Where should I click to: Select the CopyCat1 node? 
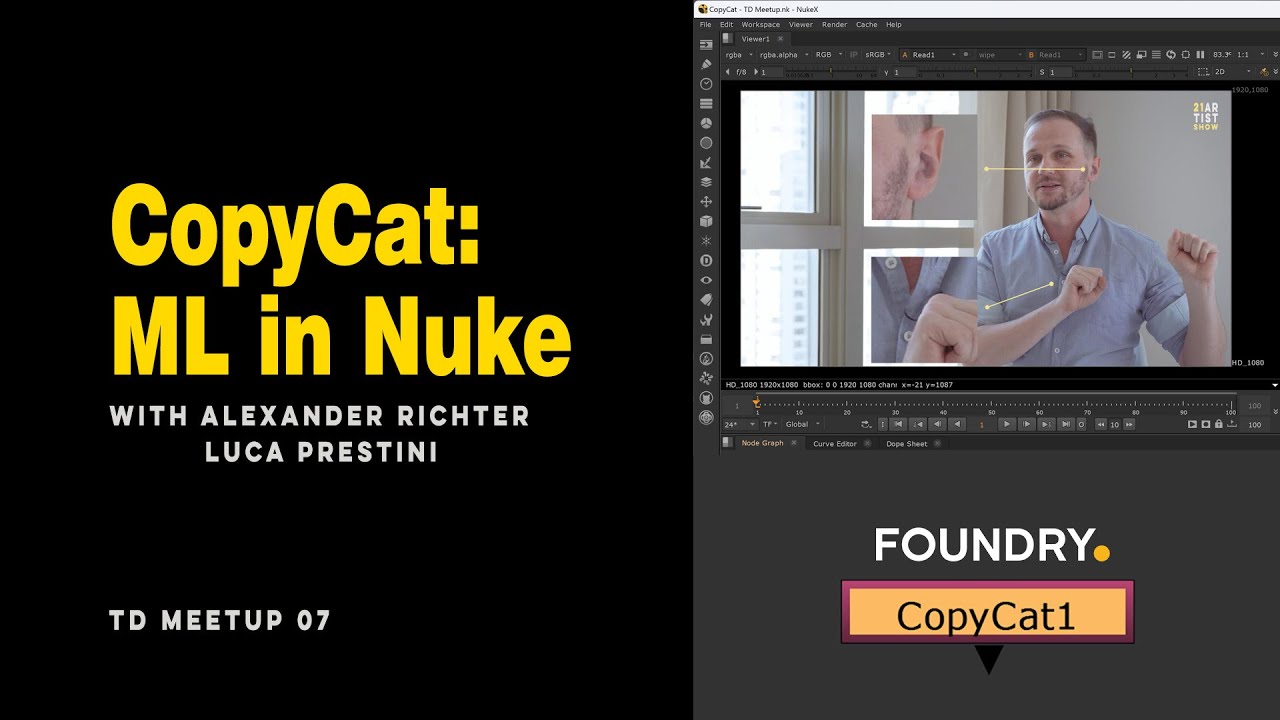coord(987,613)
